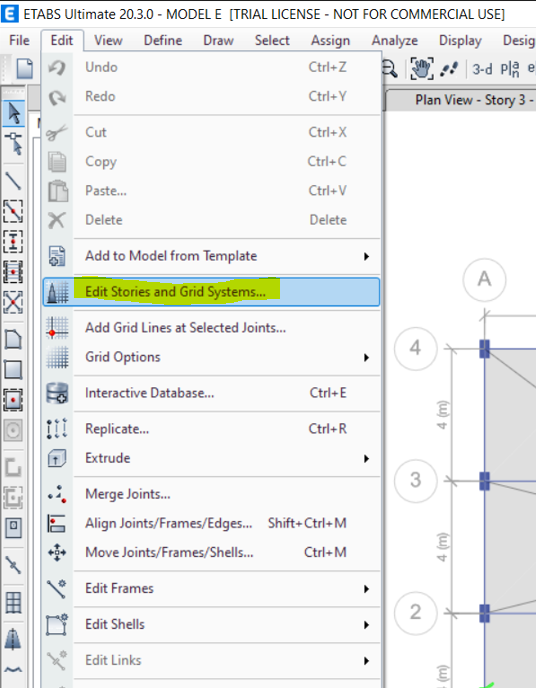
Task: Click the zoom magnifier toolbar icon
Action: [x=389, y=69]
